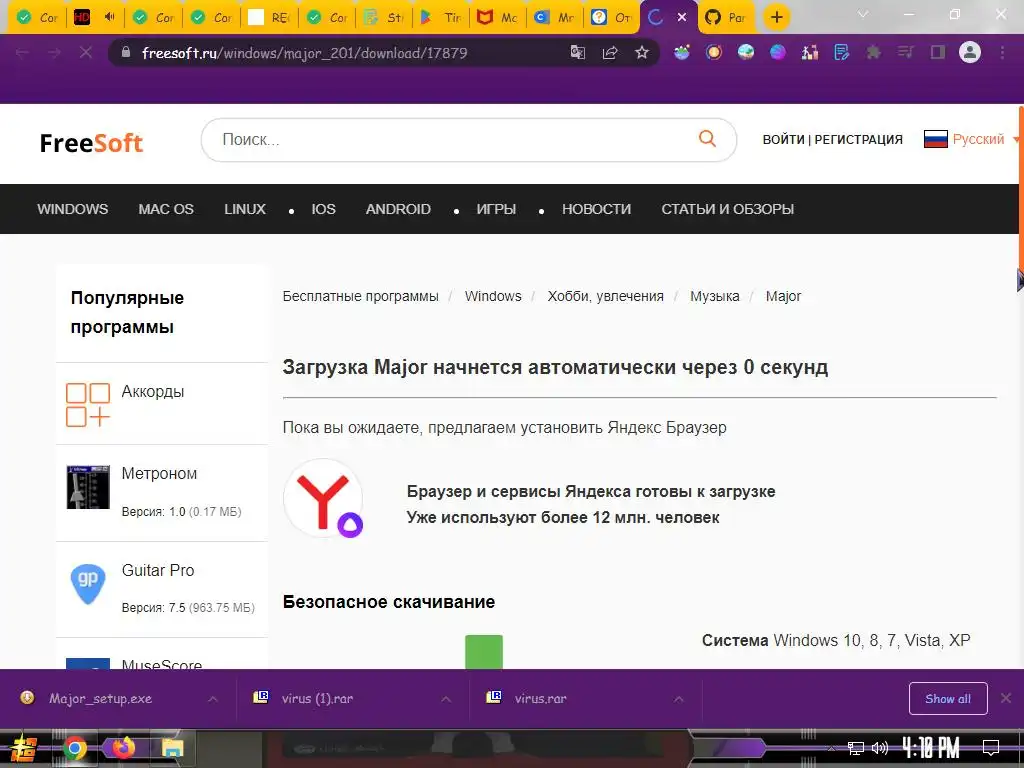Open the WINDOWS menu item
Viewport: 1024px width, 768px height.
[x=72, y=209]
